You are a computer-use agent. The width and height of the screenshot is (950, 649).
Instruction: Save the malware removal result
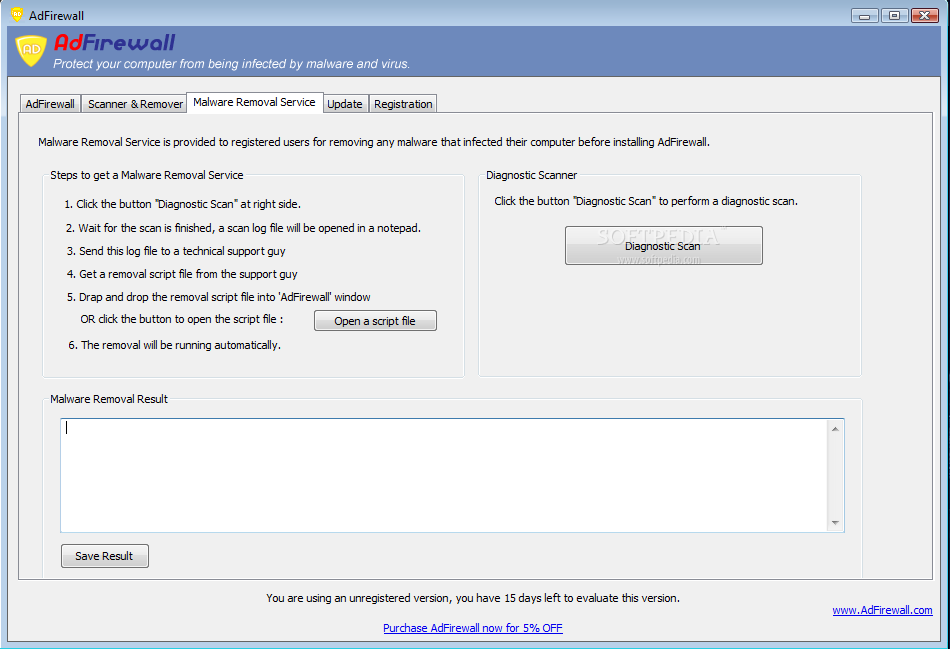104,556
